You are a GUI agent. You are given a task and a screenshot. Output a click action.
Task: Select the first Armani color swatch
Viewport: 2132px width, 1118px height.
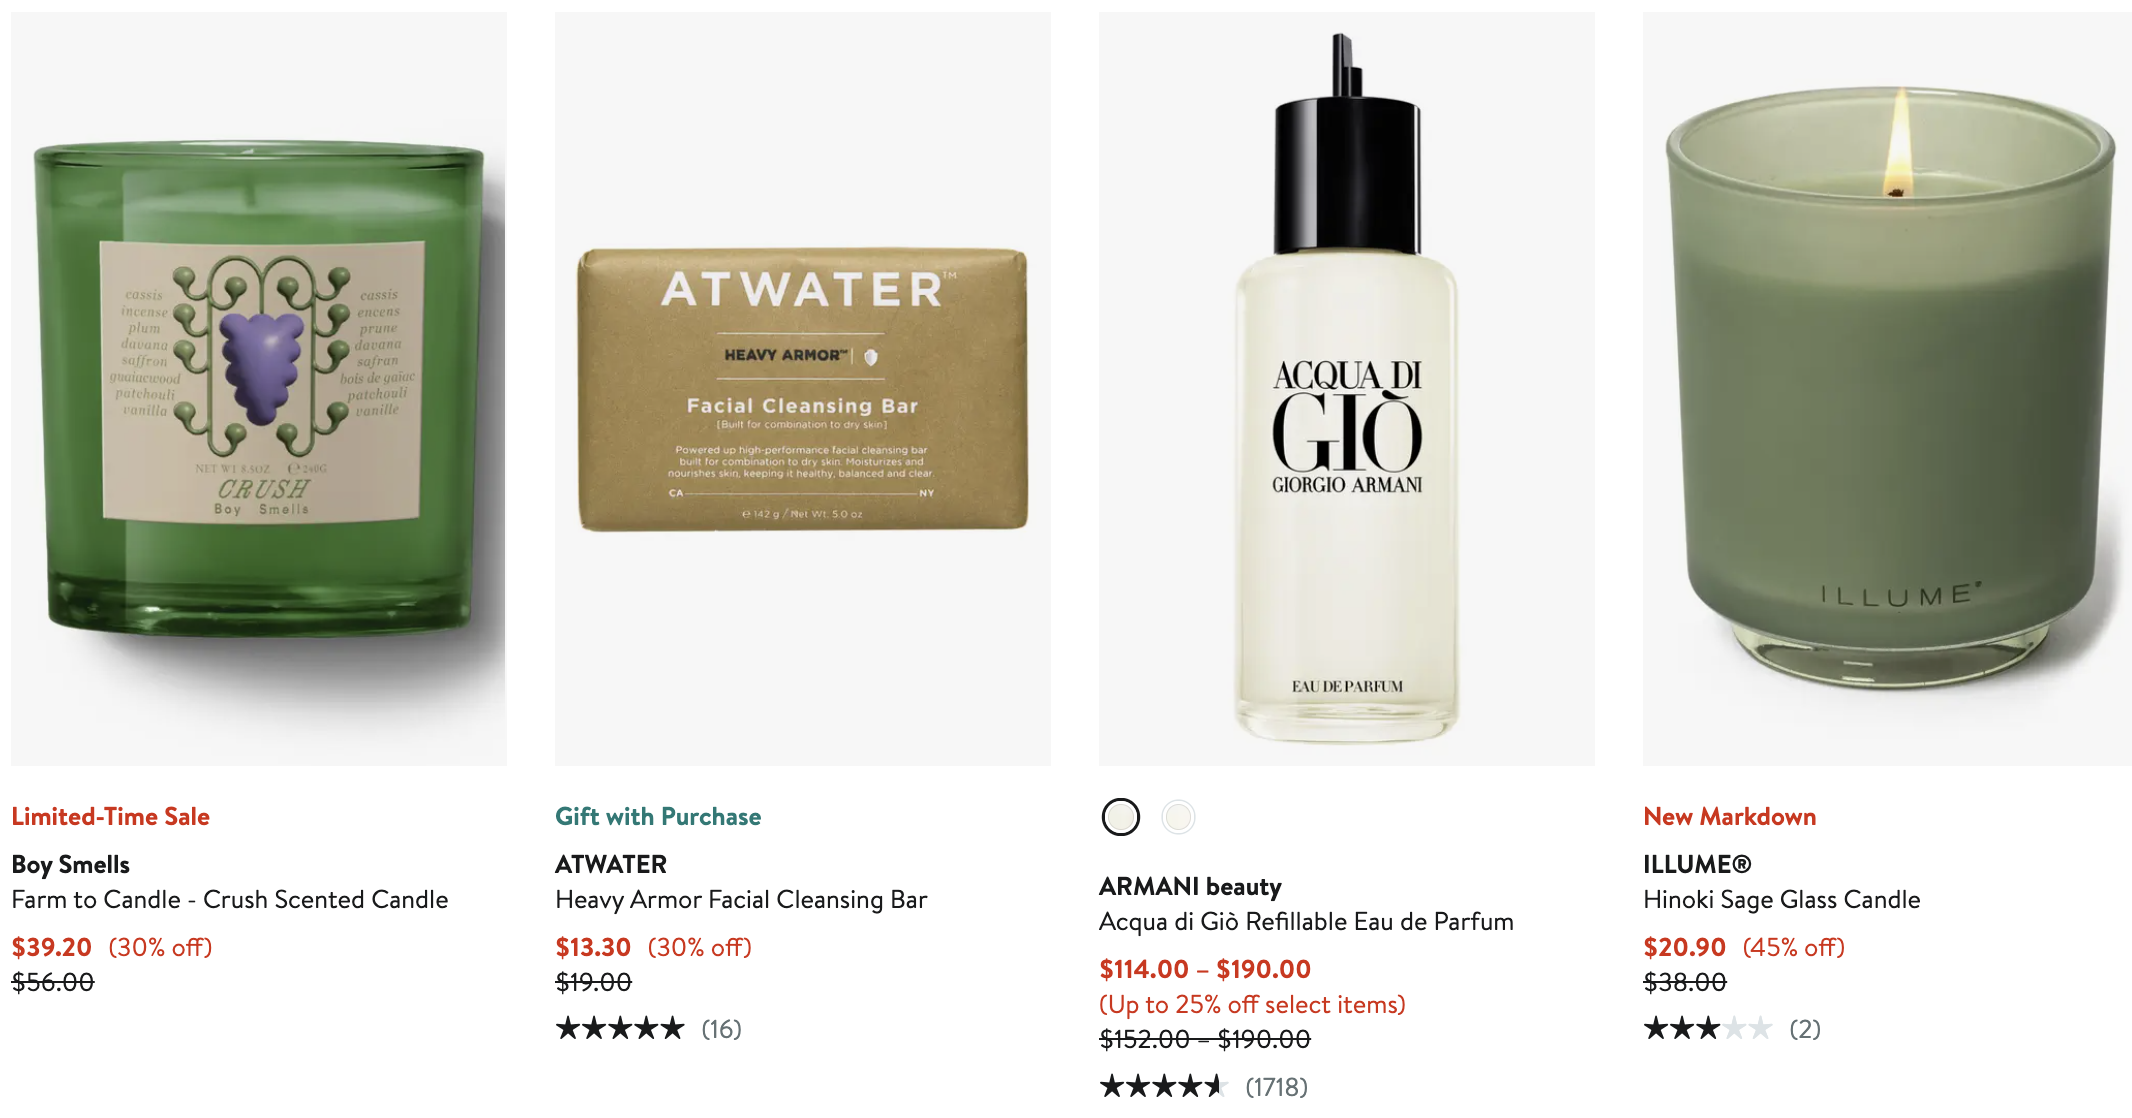coord(1120,817)
